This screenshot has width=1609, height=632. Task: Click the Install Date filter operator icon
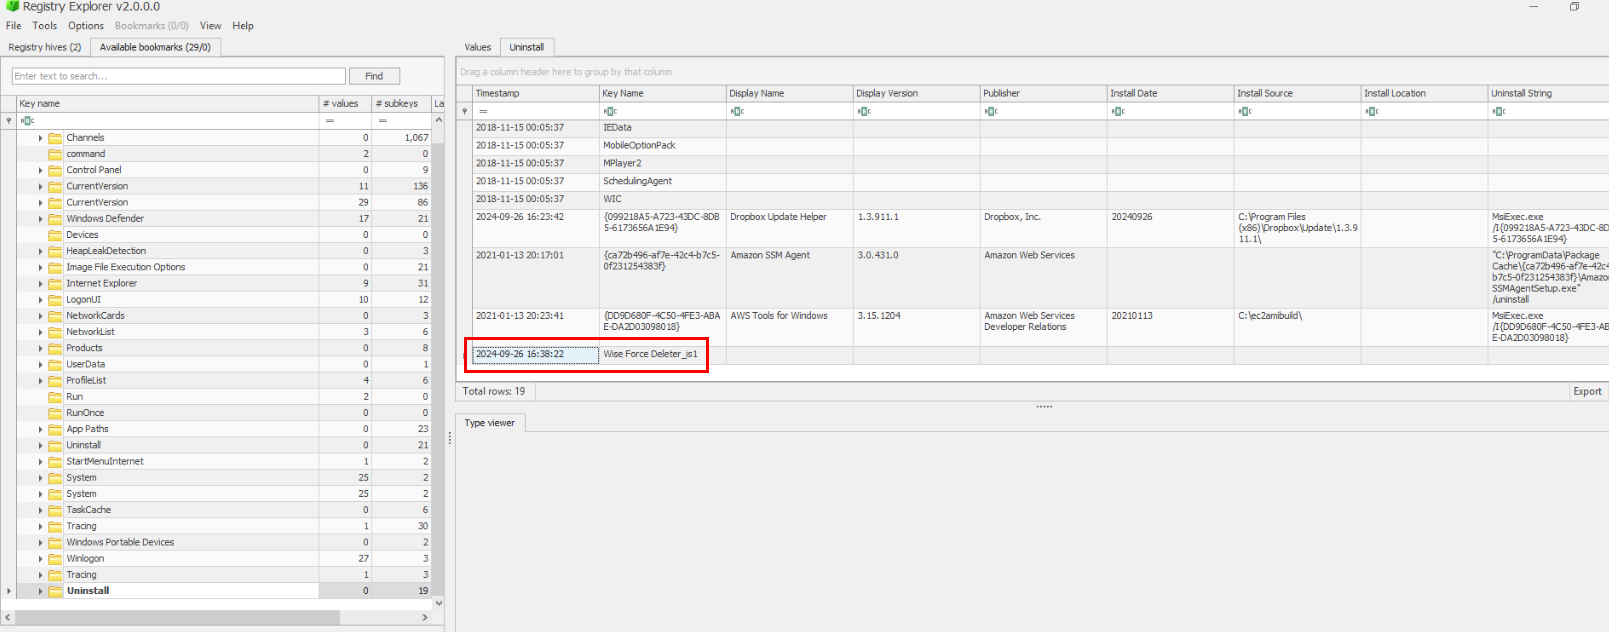tap(1117, 111)
